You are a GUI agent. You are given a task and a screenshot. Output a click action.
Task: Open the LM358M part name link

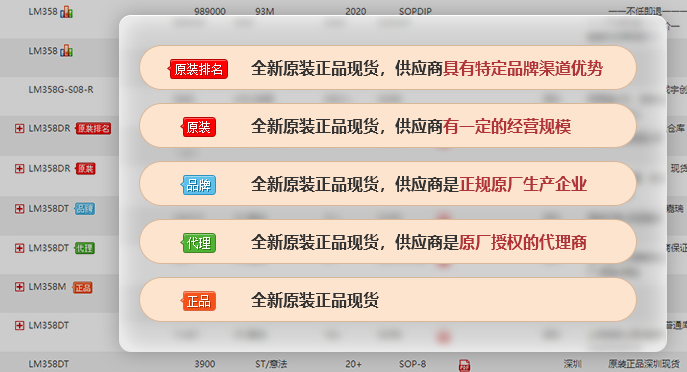pyautogui.click(x=47, y=287)
